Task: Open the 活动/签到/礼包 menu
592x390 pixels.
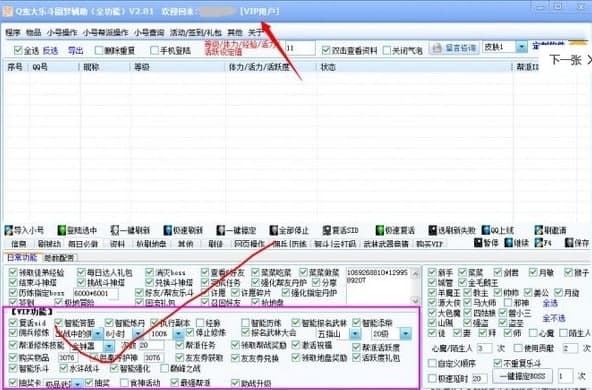Action: coord(196,32)
